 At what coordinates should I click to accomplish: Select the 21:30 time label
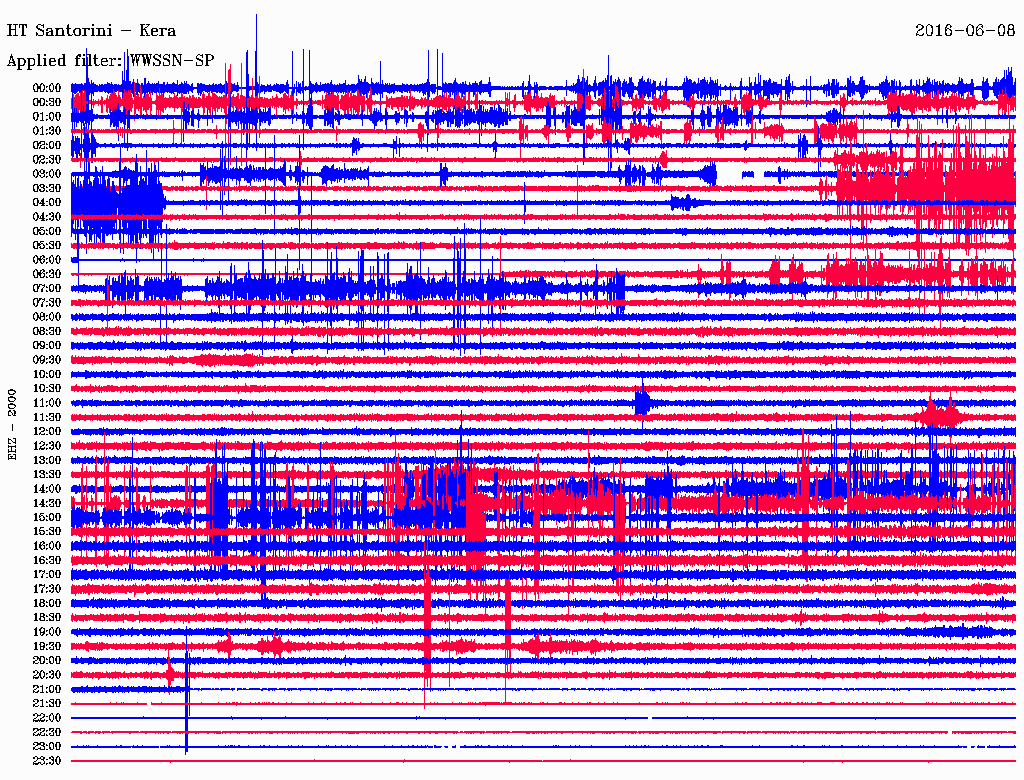click(47, 704)
